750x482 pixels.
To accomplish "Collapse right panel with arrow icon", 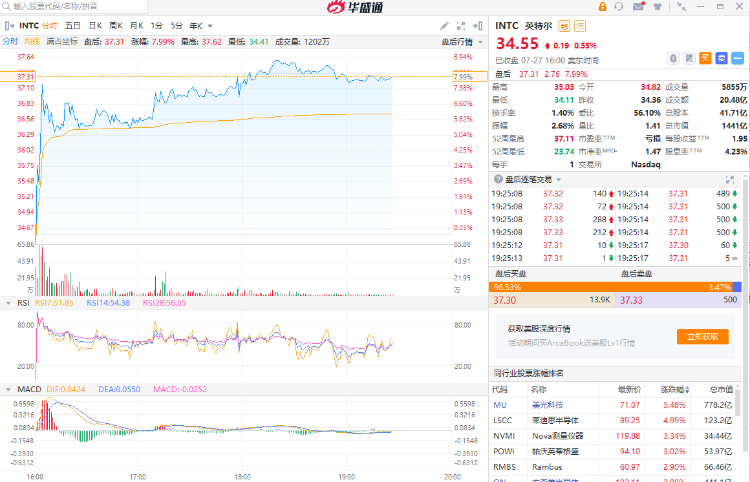I will click(x=477, y=26).
